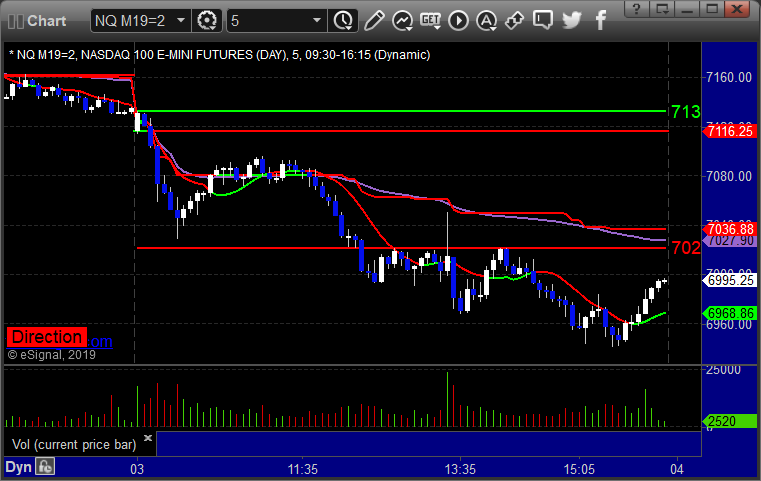Click the Chart window grip icon

pyautogui.click(x=16, y=21)
